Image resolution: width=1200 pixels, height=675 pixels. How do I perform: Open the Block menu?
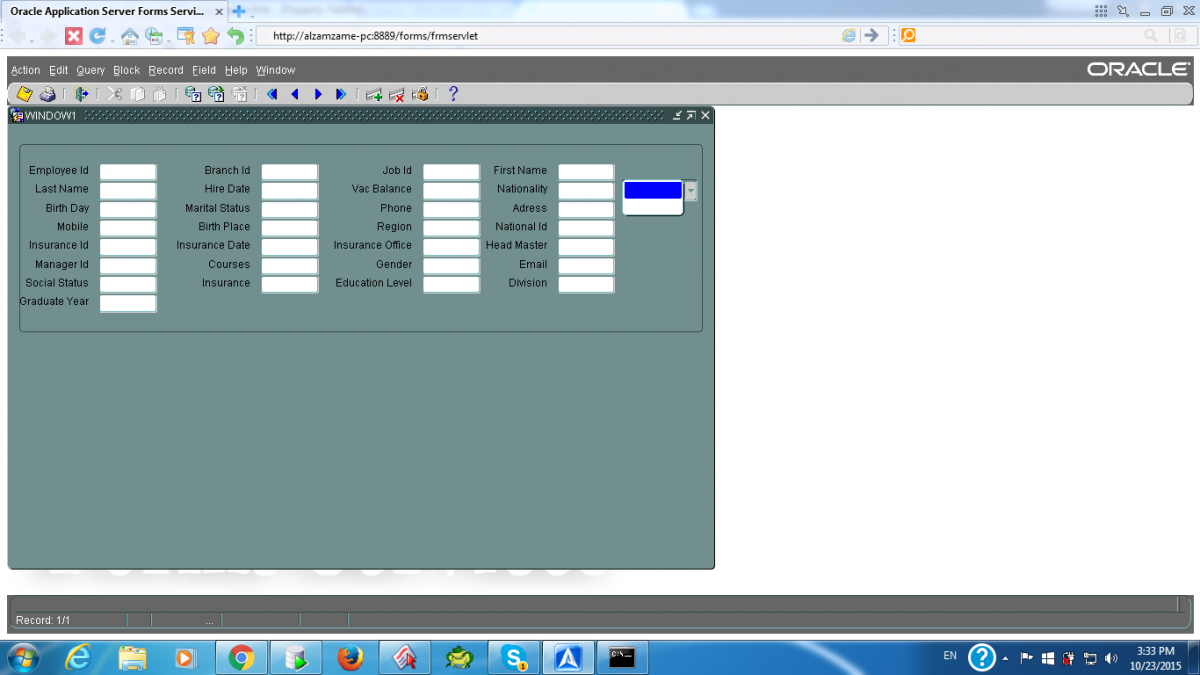(127, 70)
